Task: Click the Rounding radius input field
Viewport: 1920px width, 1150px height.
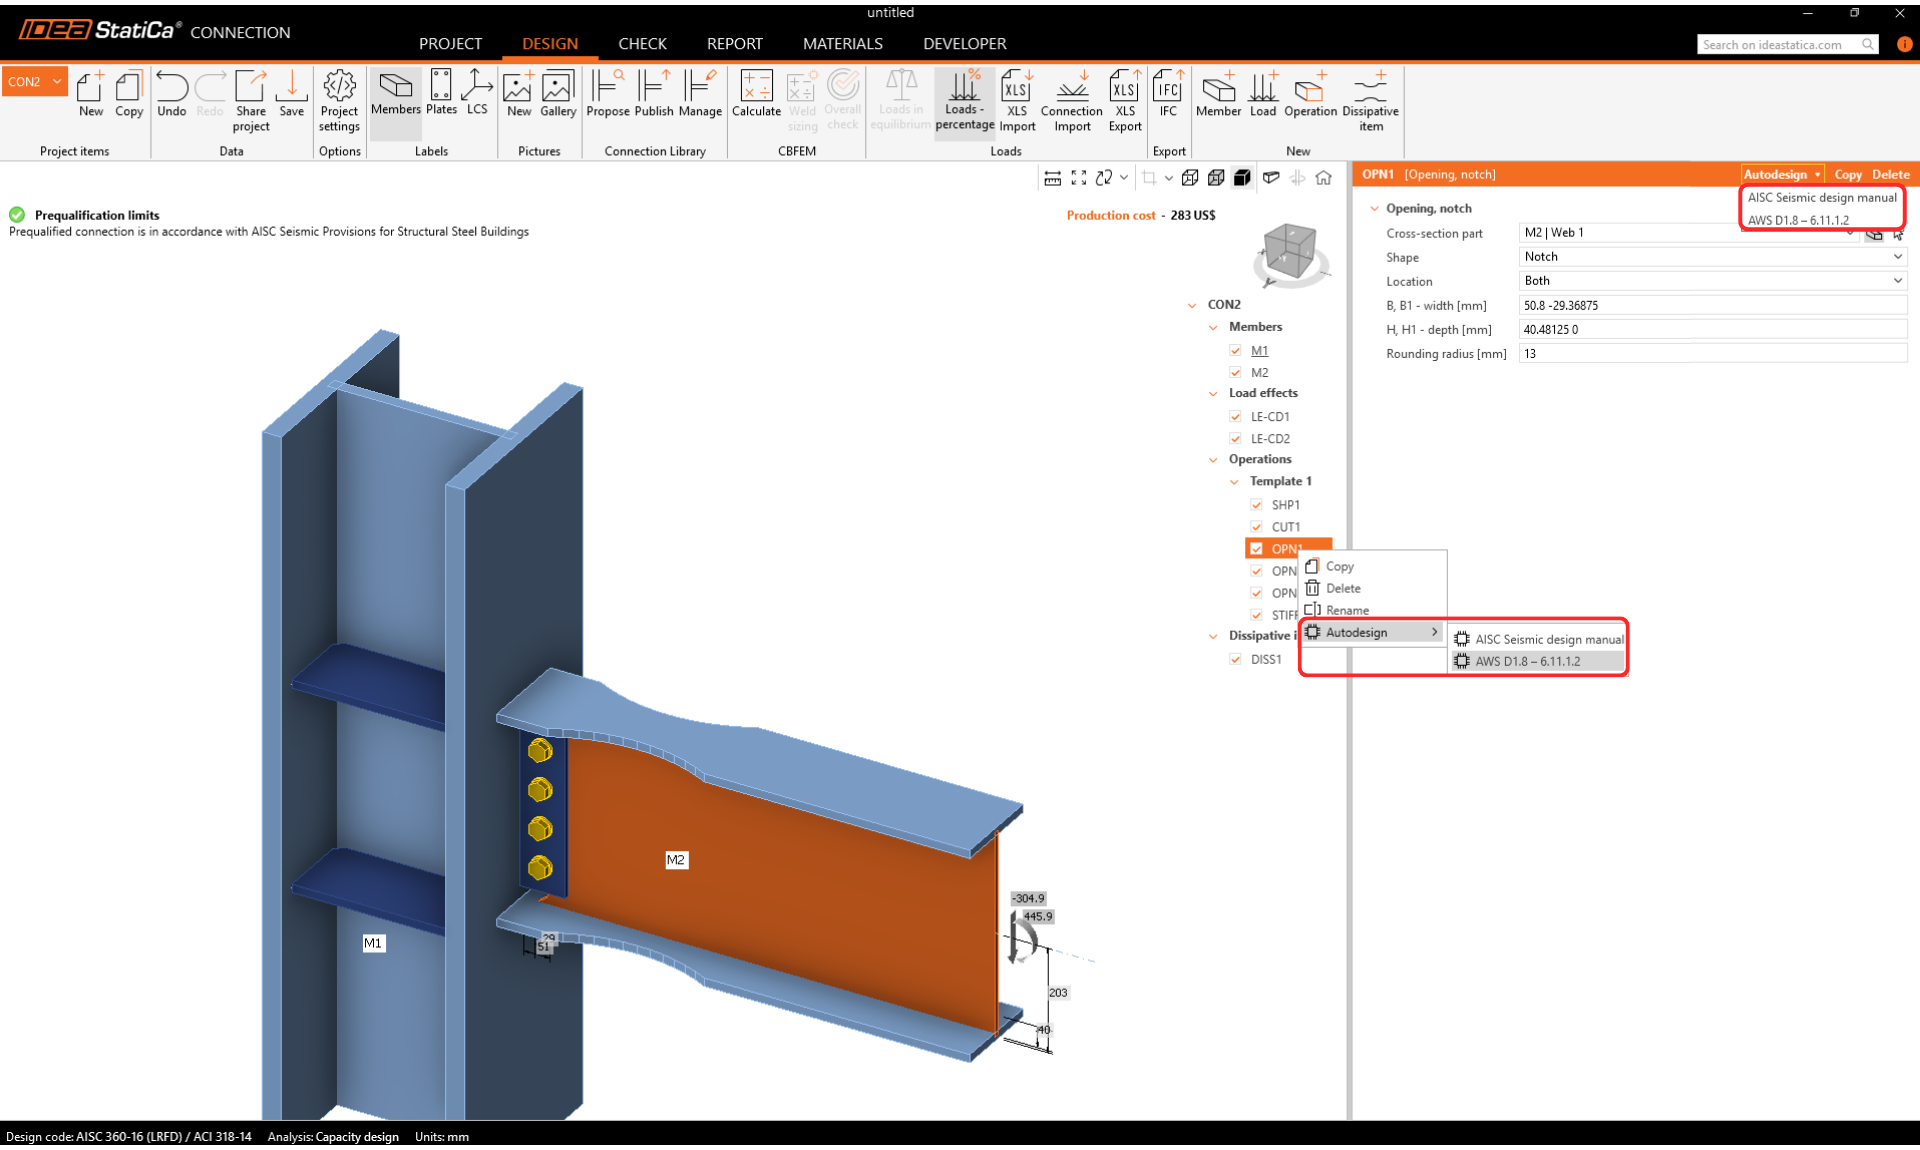Action: click(x=1712, y=353)
